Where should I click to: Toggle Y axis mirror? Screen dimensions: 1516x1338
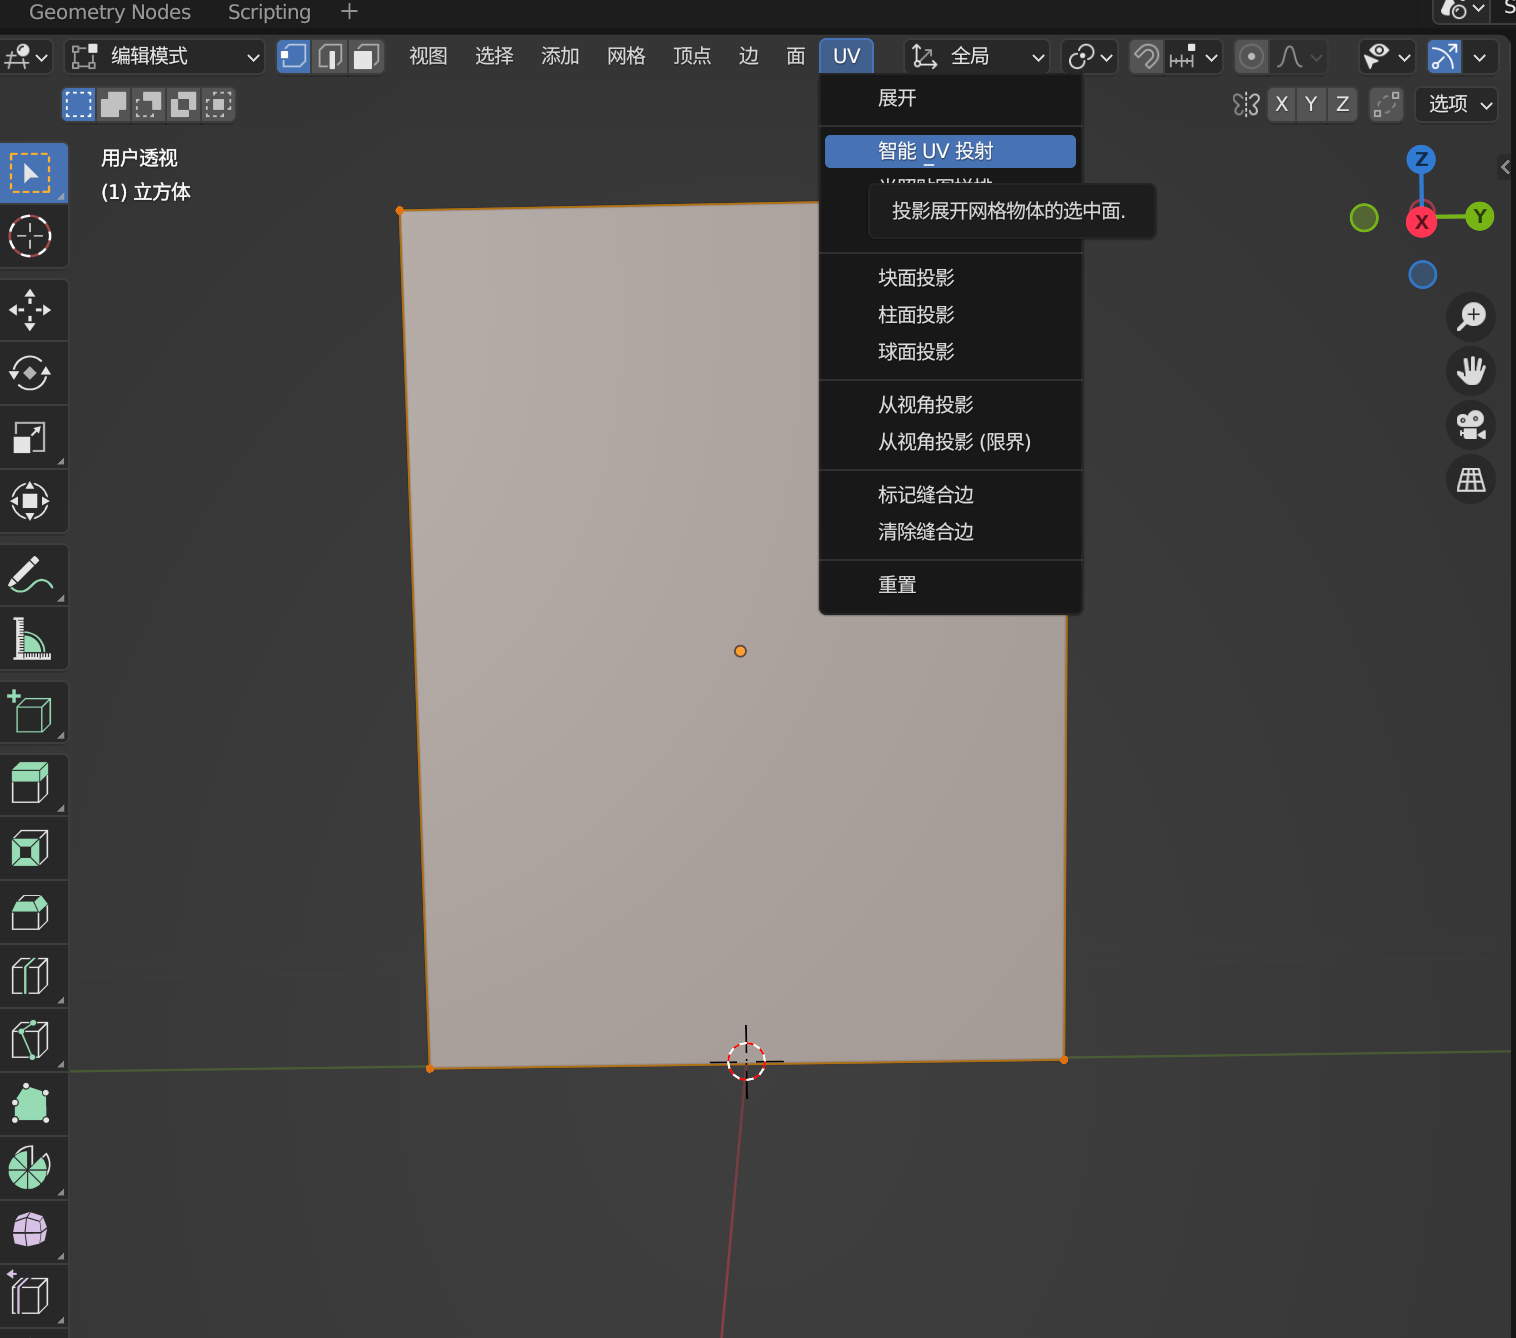pos(1311,104)
